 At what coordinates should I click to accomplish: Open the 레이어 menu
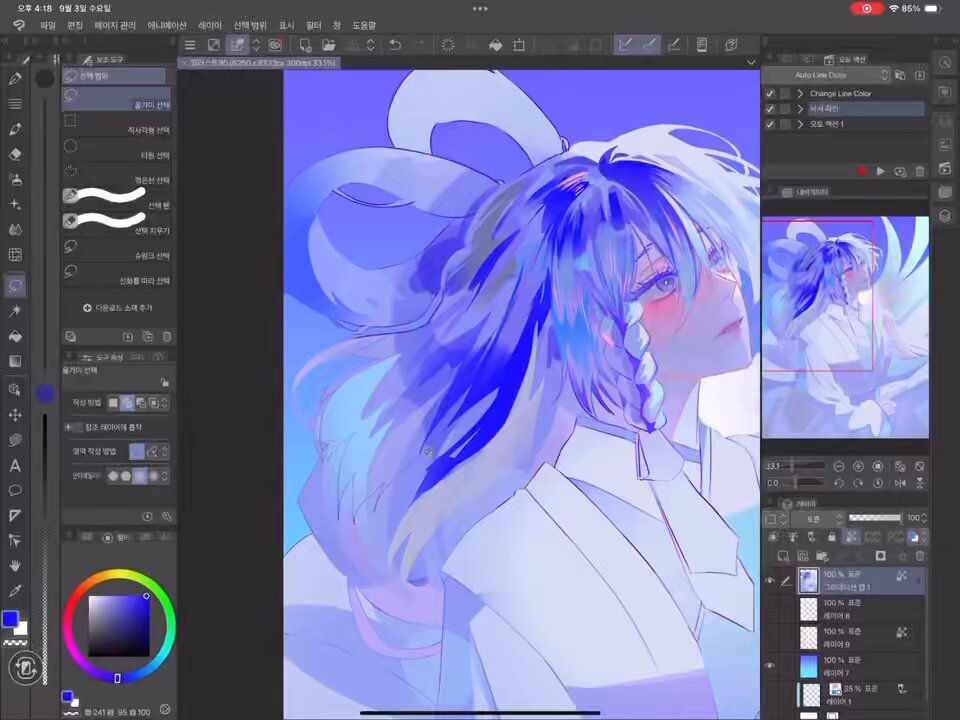click(x=209, y=25)
